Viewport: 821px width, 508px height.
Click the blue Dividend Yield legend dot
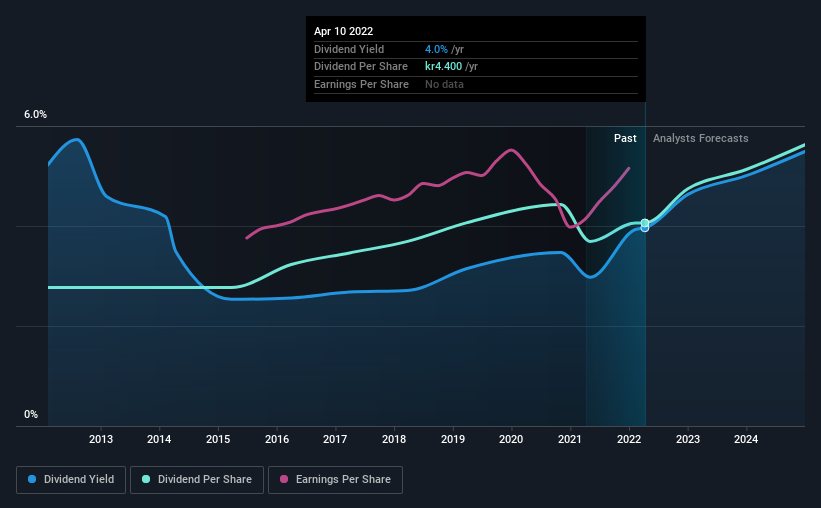pos(32,479)
